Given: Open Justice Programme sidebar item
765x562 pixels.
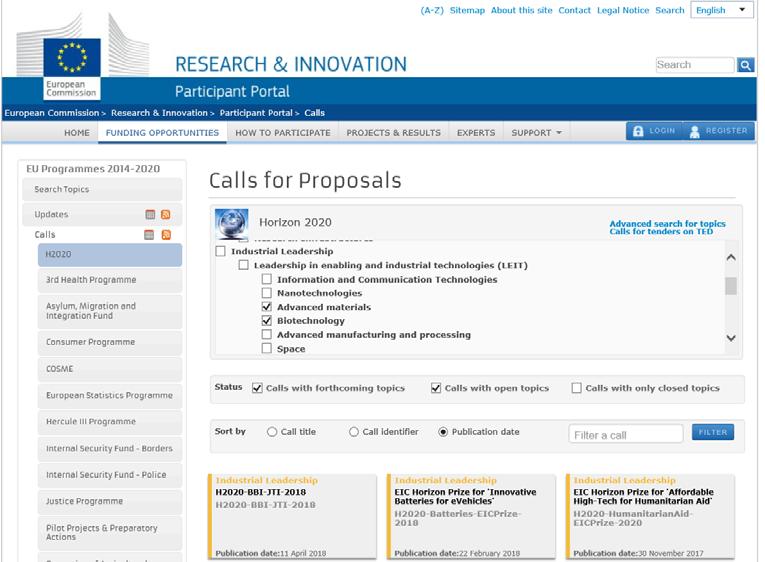Looking at the screenshot, I should coord(110,502).
